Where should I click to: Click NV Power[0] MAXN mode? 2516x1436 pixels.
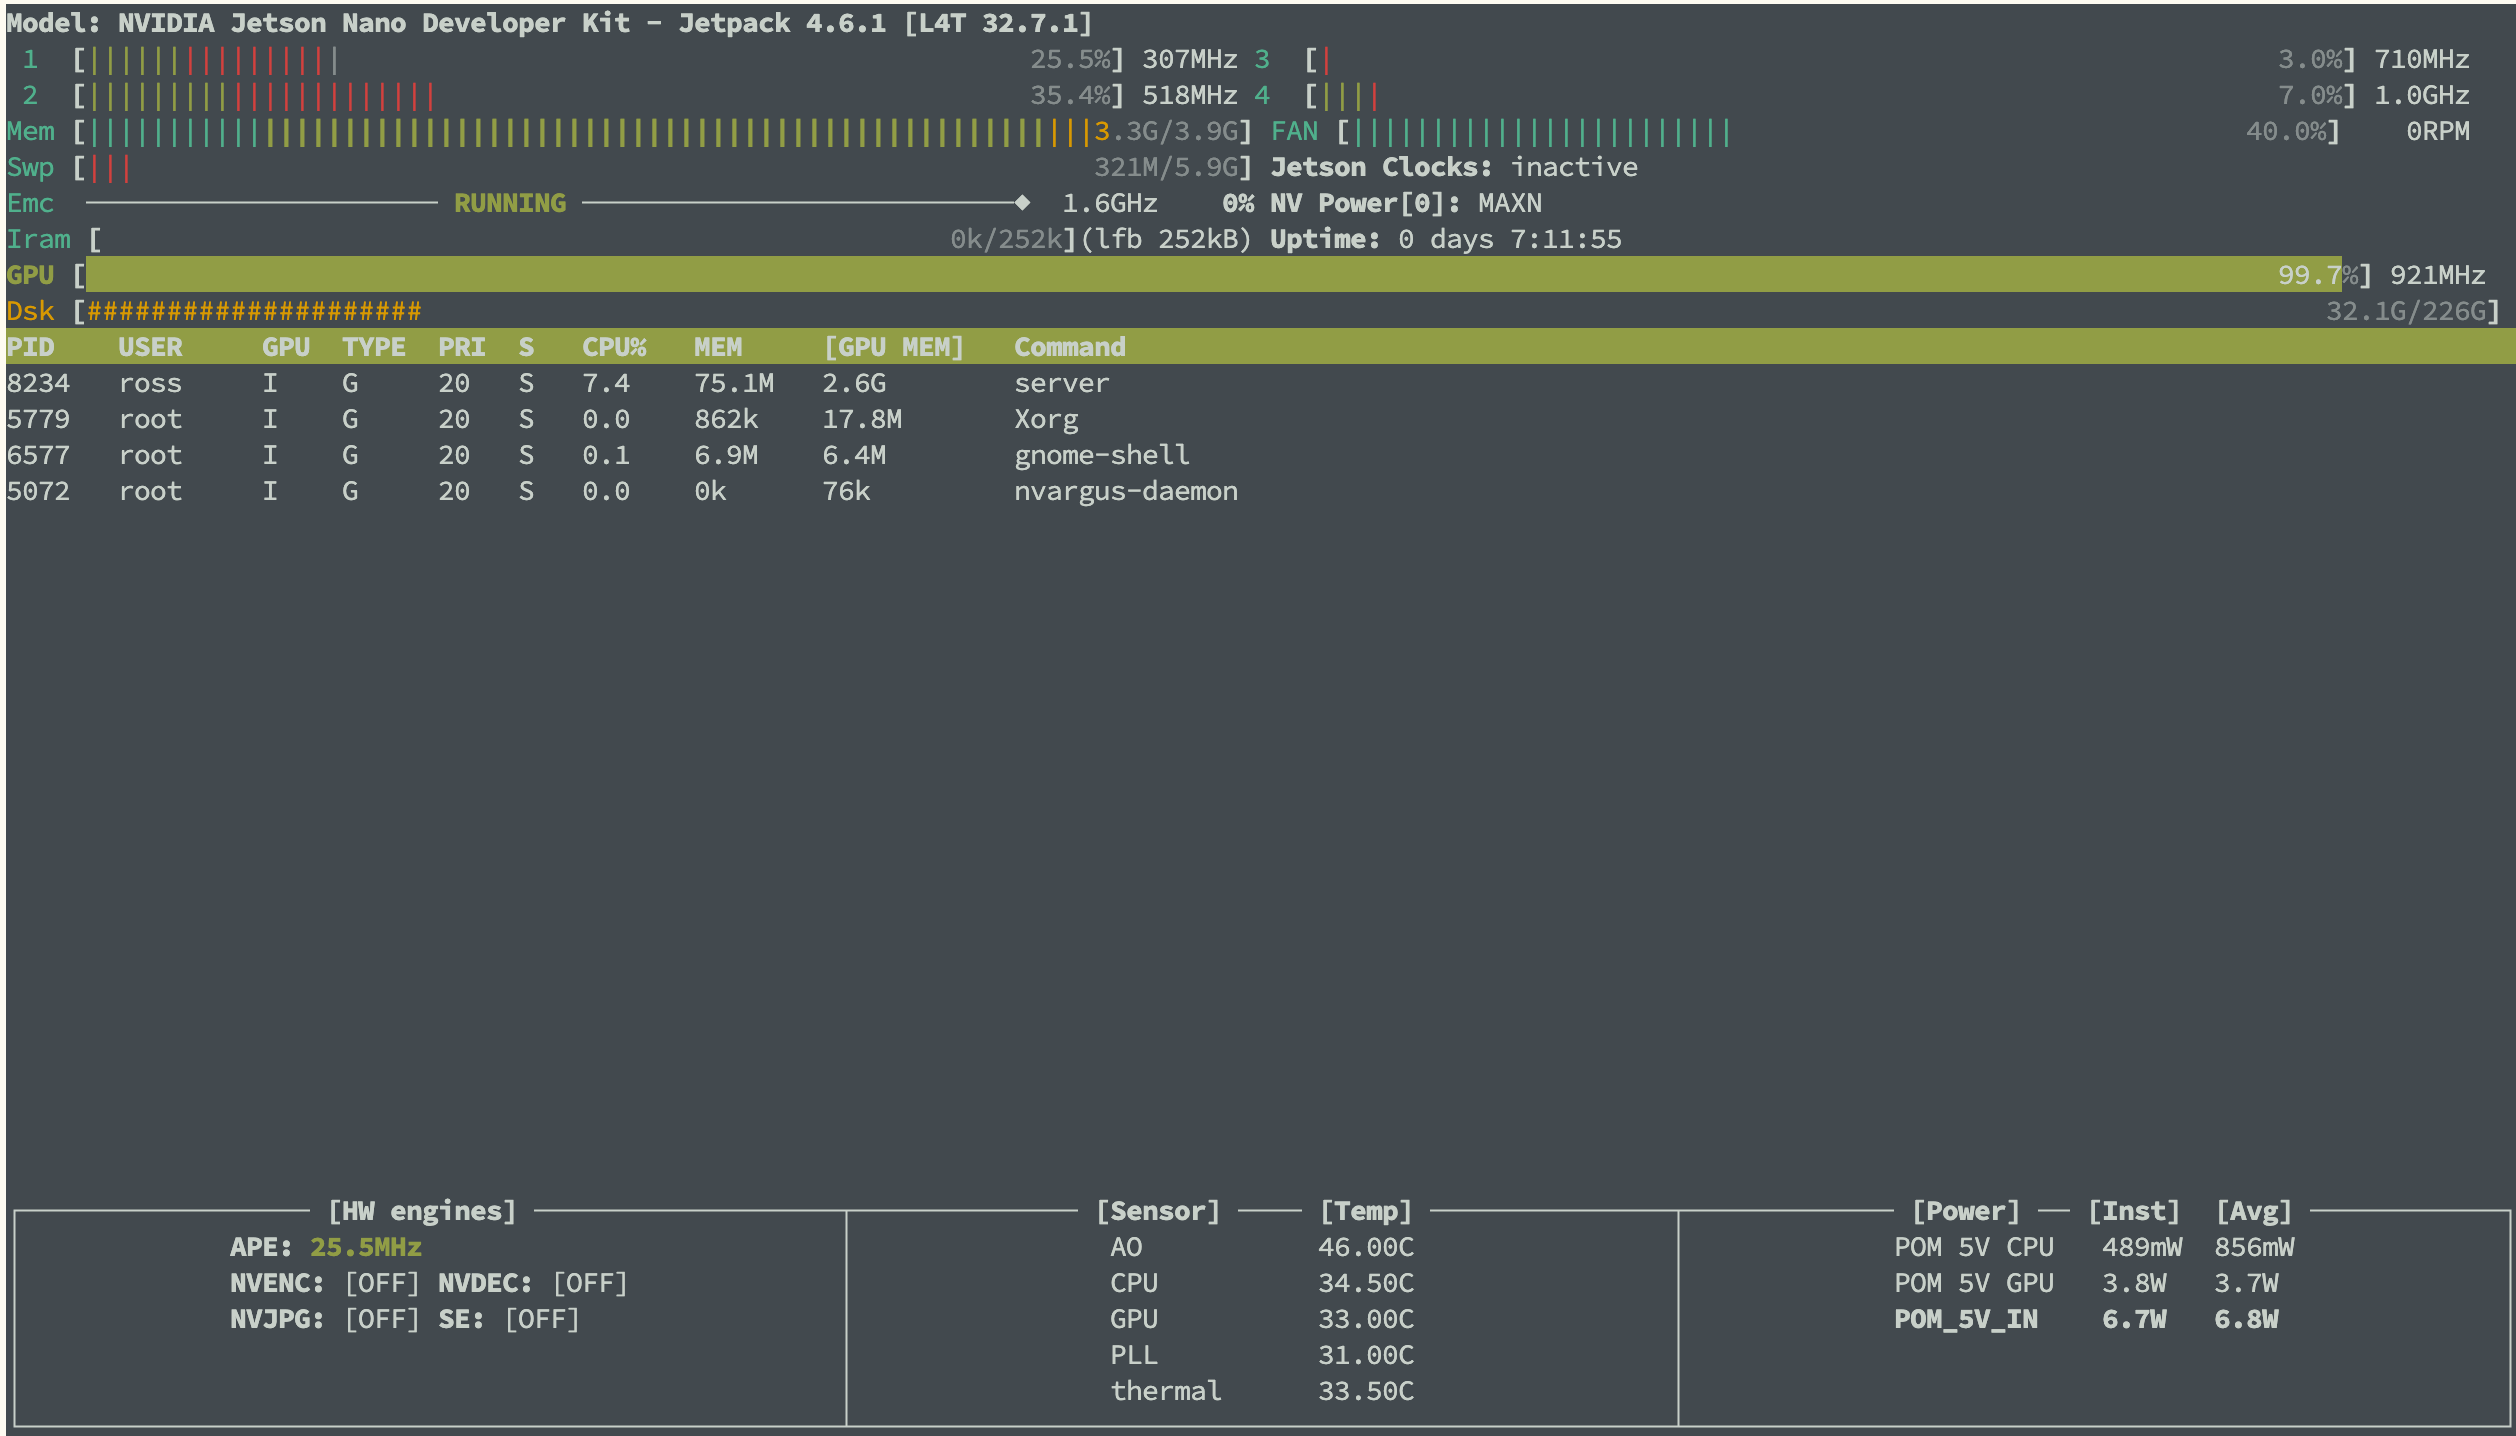coord(1406,203)
